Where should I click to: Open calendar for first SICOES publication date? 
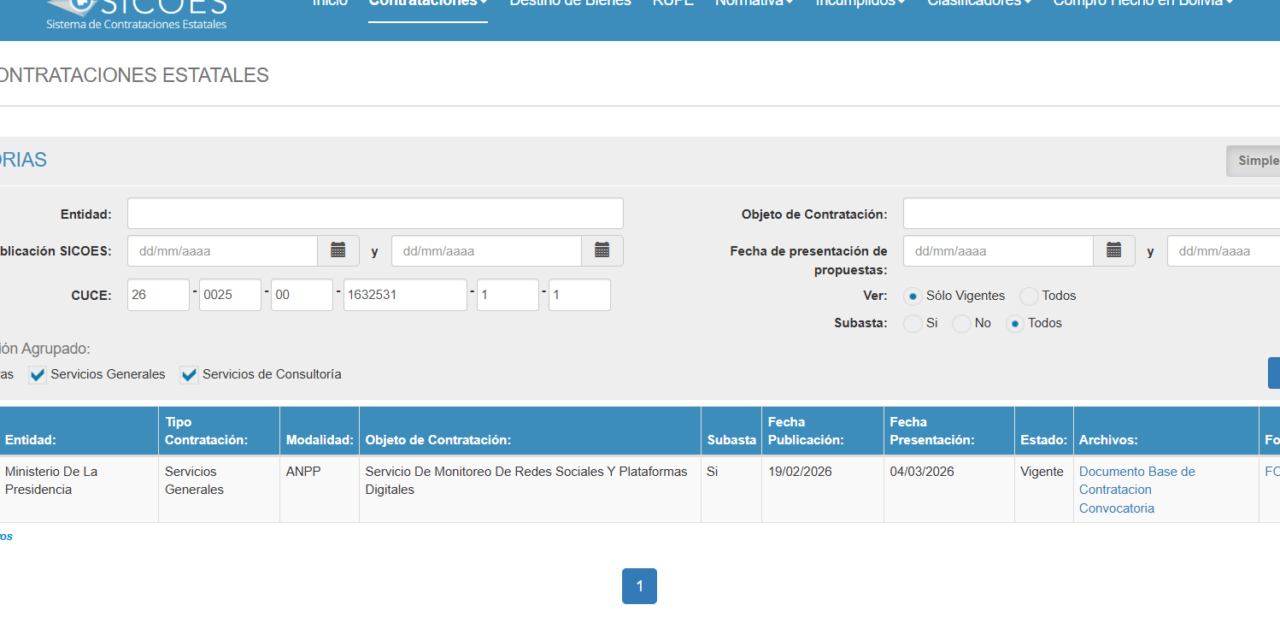tap(338, 251)
